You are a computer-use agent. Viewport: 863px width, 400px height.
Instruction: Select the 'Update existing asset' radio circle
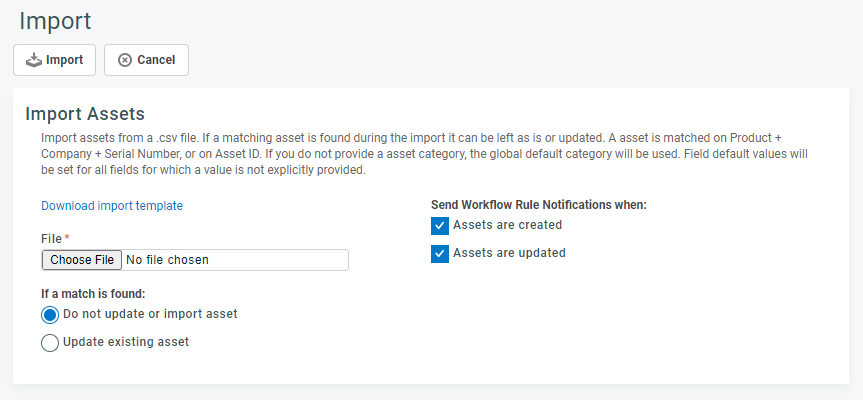[x=50, y=343]
